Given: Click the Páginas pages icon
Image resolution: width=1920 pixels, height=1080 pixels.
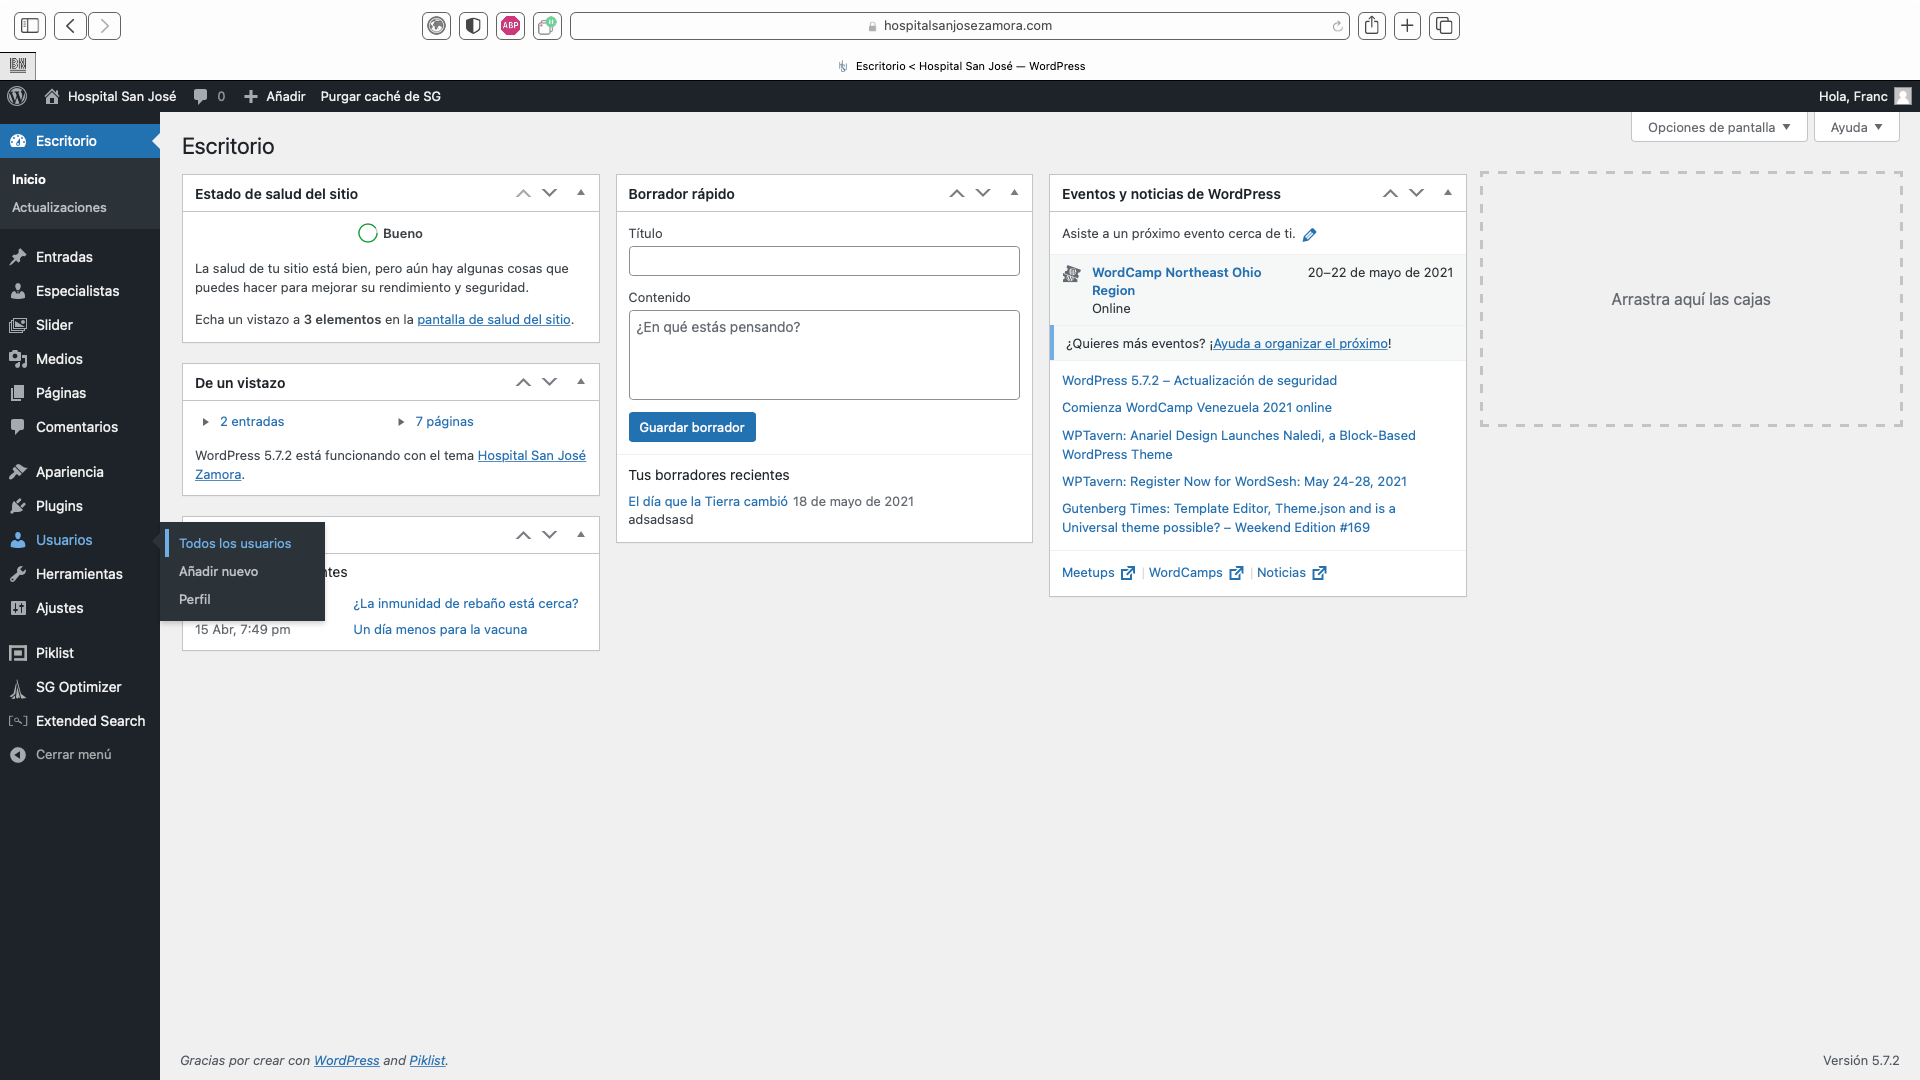Looking at the screenshot, I should [18, 393].
